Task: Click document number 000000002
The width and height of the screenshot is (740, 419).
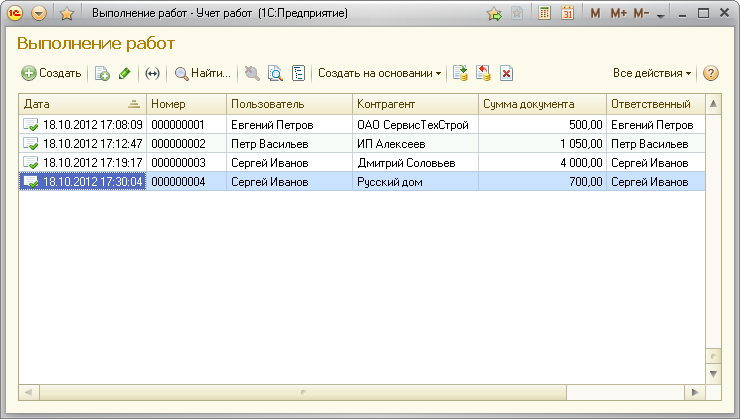Action: [178, 144]
